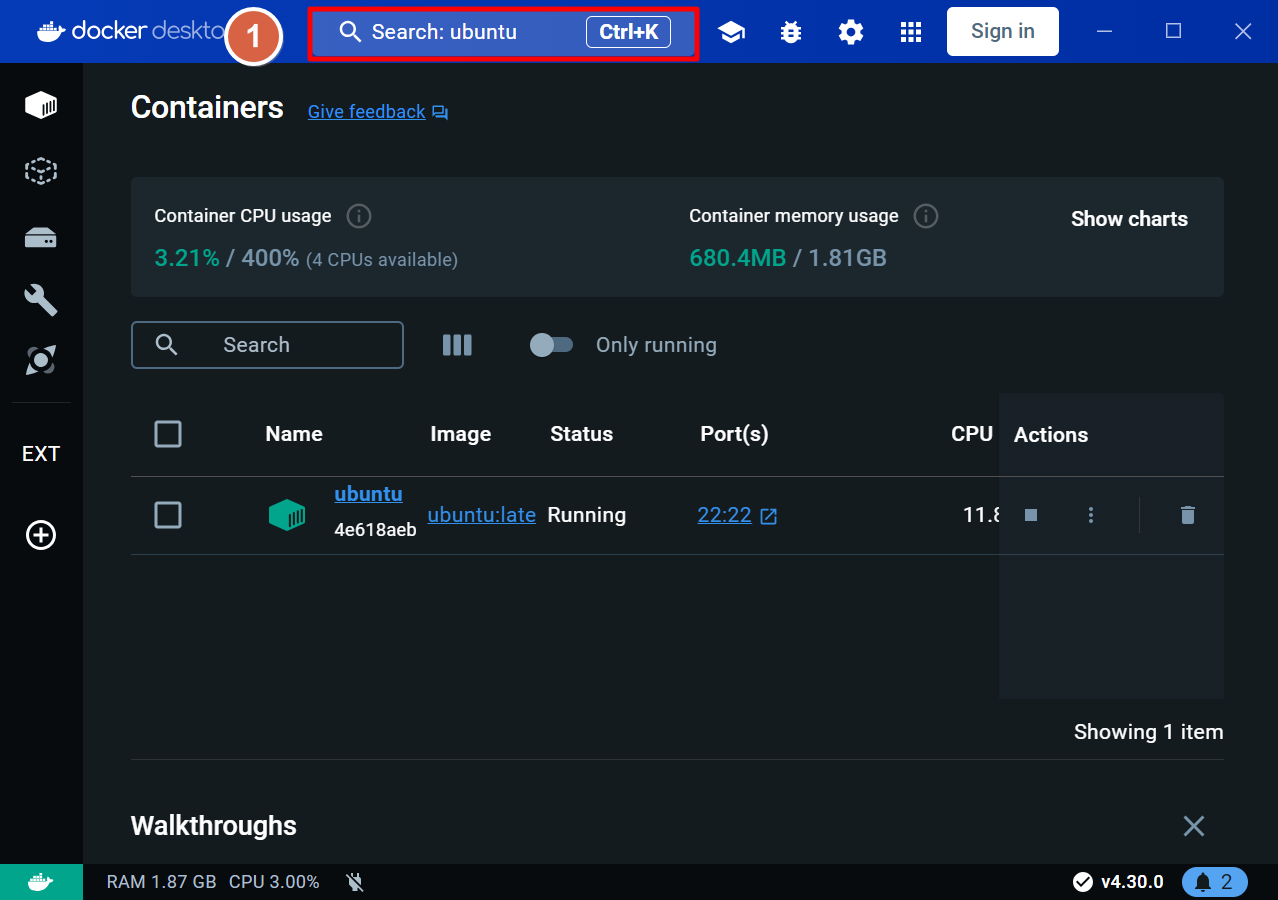
Task: Sort by the Name column header
Action: 294,434
